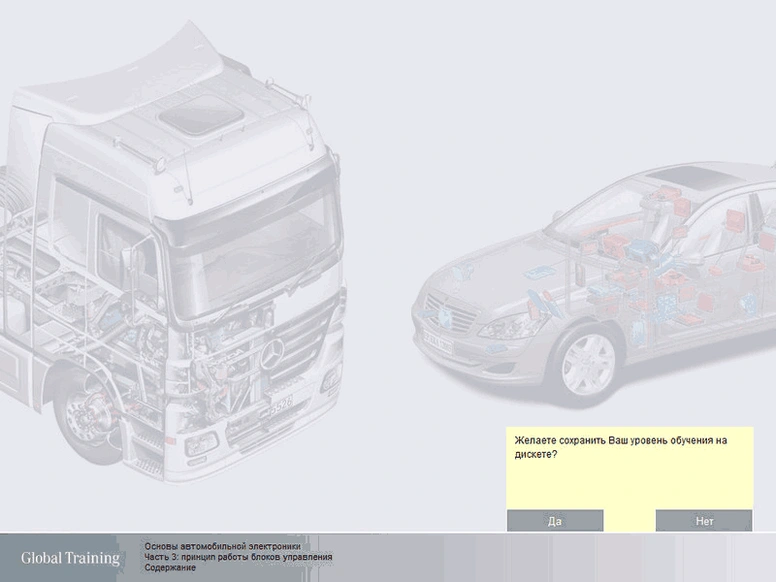Click the "Да" button to save progress
Viewport: 776px width, 582px height.
555,521
